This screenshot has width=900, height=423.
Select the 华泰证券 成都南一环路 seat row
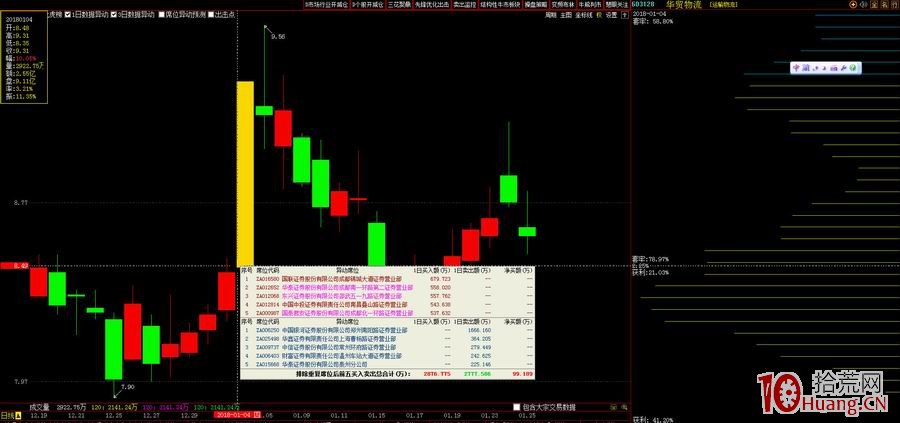pos(387,287)
